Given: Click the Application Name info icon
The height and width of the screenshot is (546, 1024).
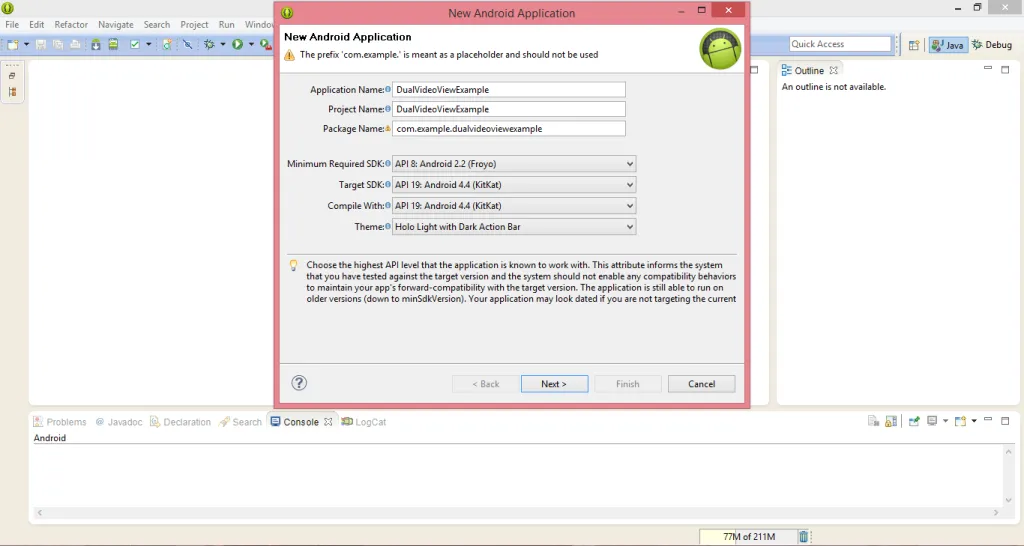Looking at the screenshot, I should tap(388, 89).
